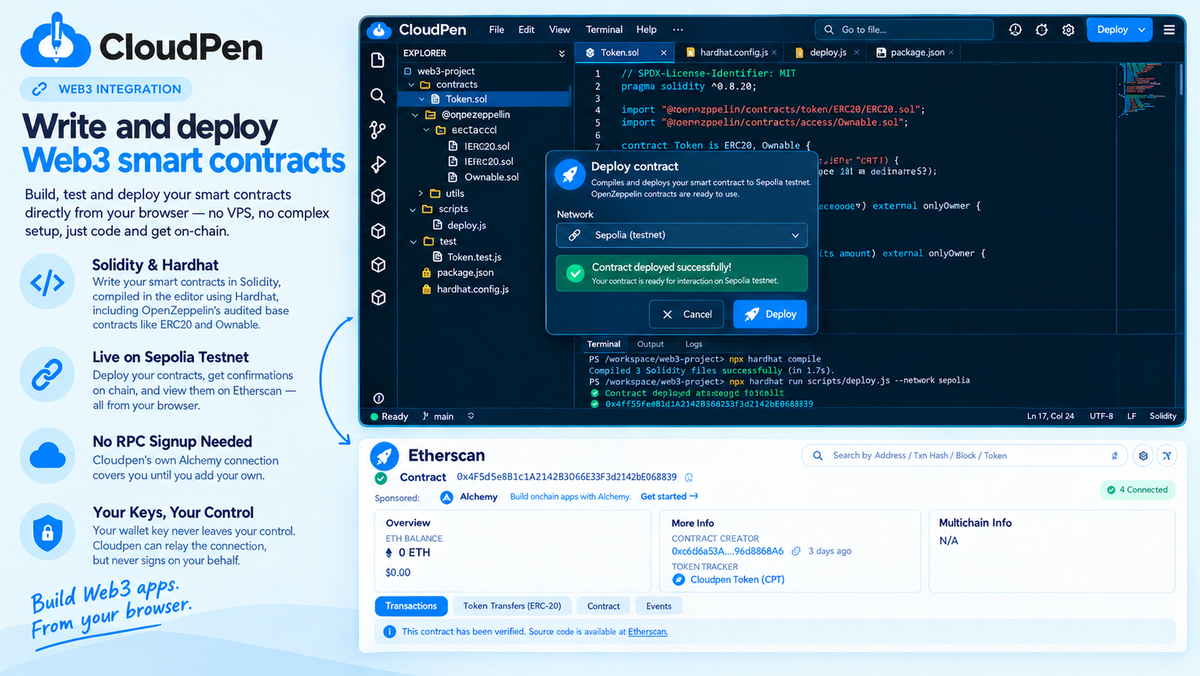Viewport: 1200px width, 676px height.
Task: Open the Run and Debug icon
Action: point(378,163)
